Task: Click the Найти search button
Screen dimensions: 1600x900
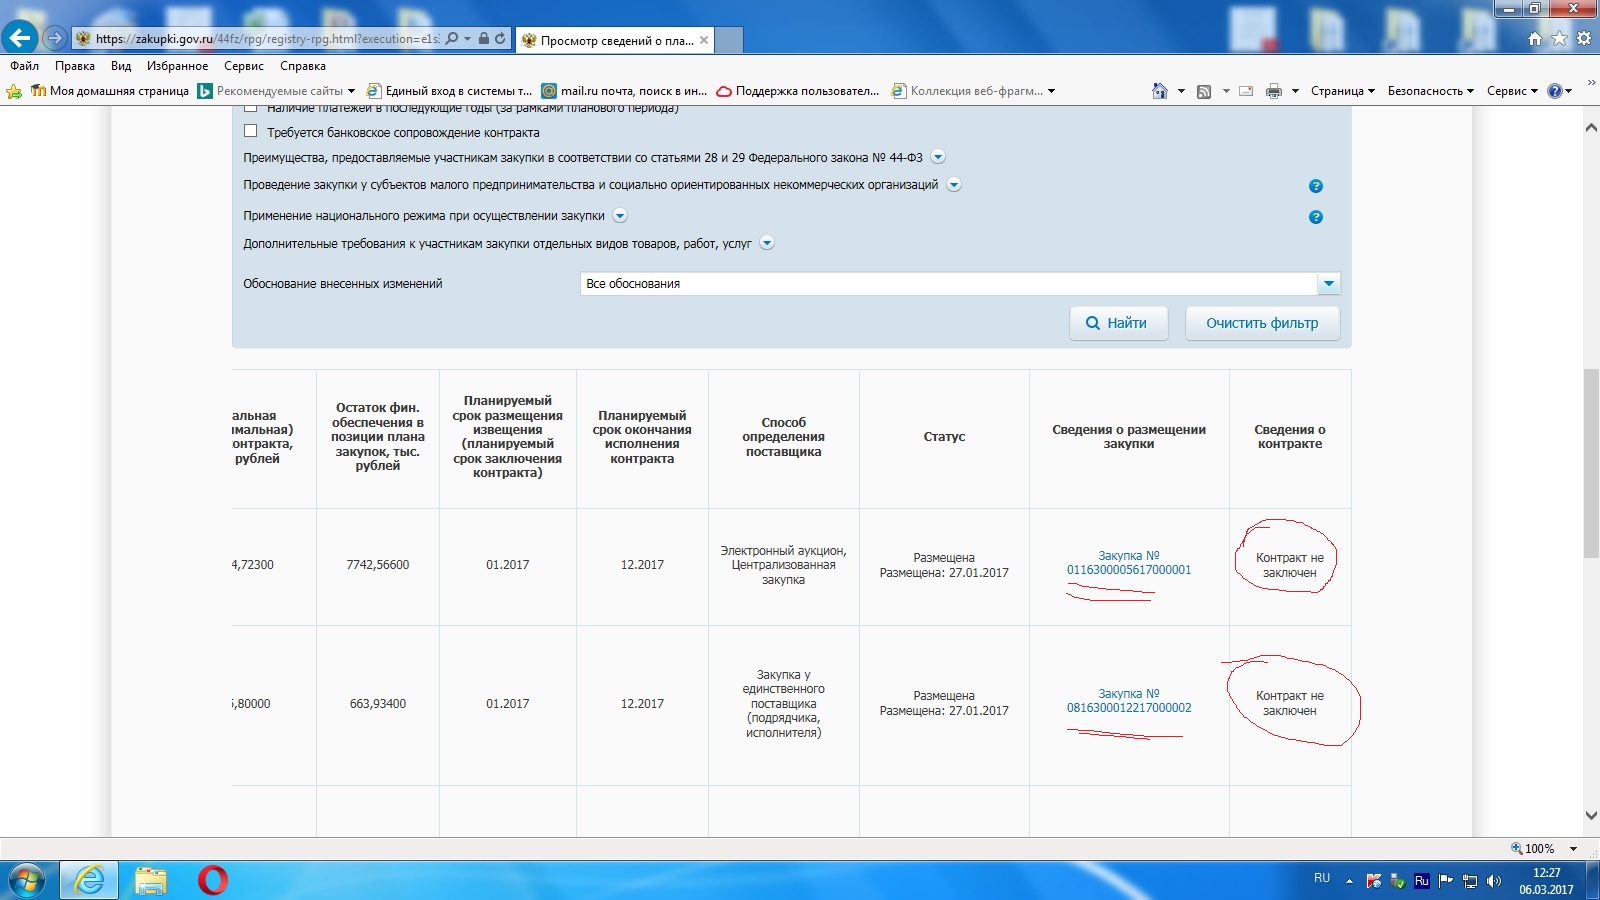Action: click(1118, 323)
